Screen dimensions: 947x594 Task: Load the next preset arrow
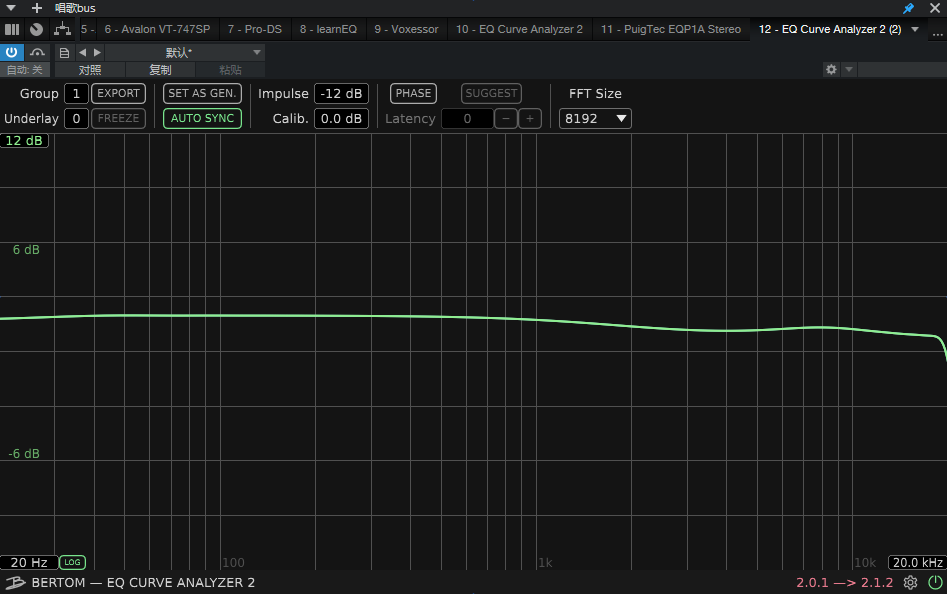coord(97,53)
